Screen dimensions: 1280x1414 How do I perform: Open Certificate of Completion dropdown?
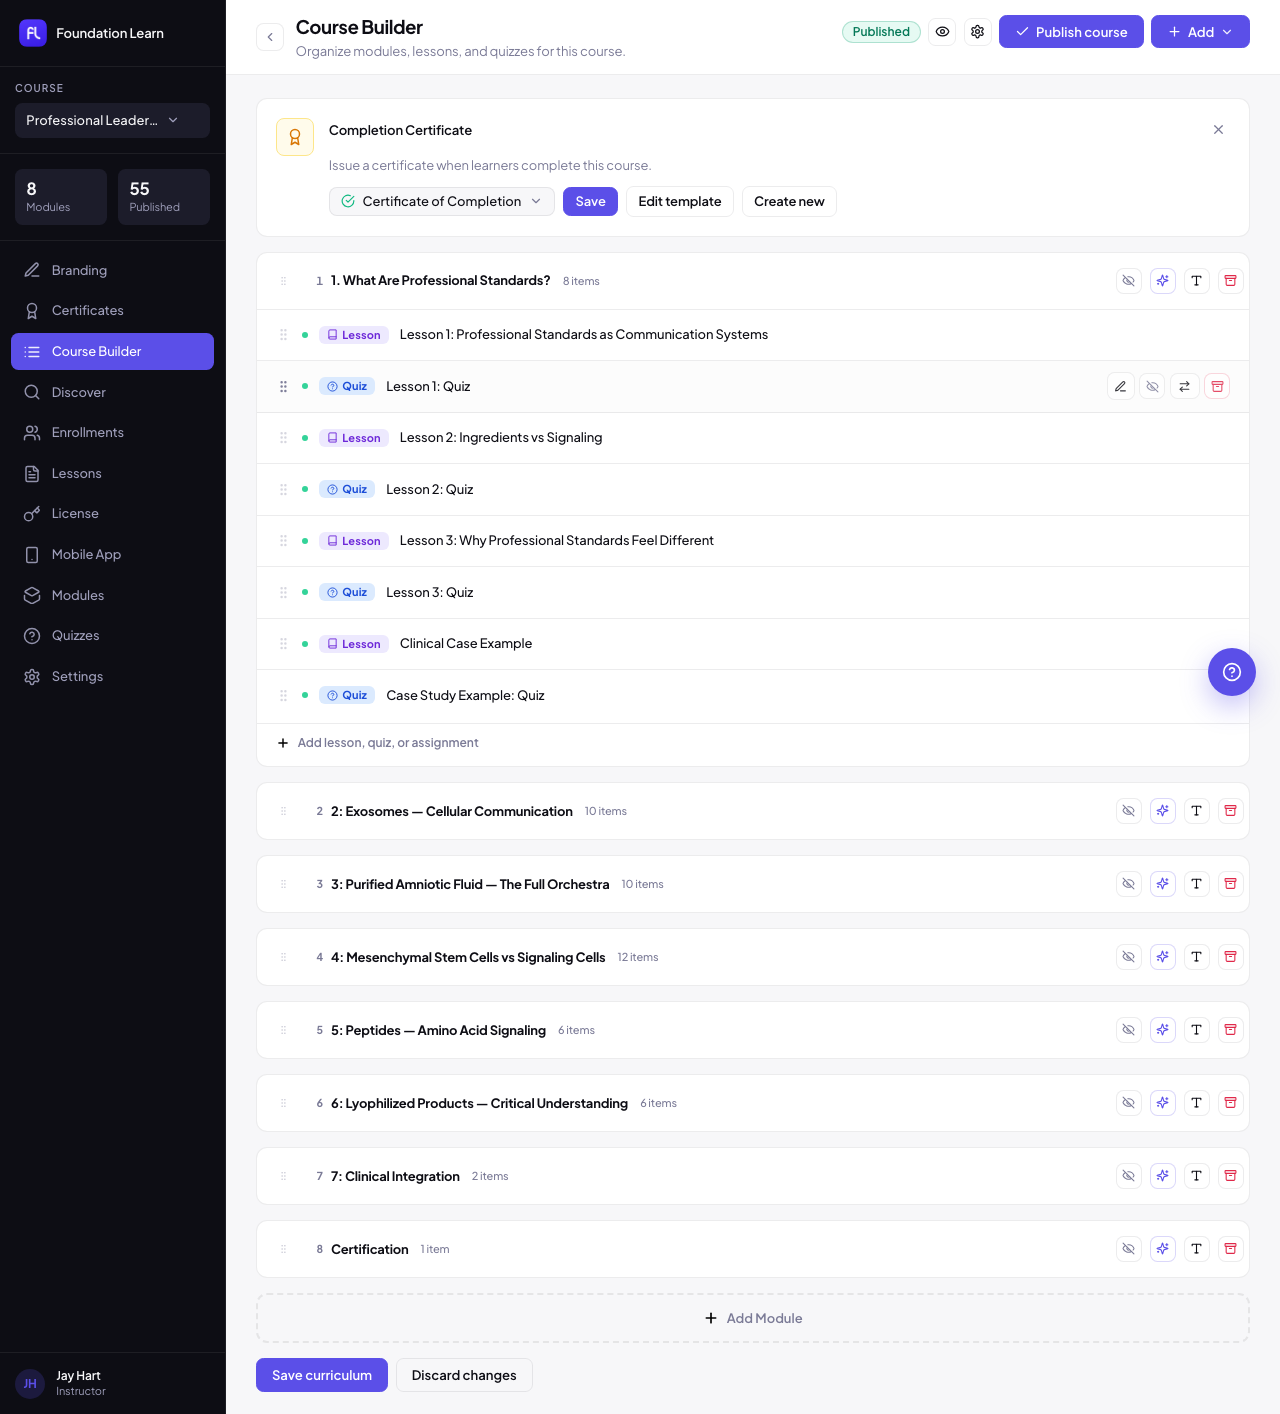point(442,201)
